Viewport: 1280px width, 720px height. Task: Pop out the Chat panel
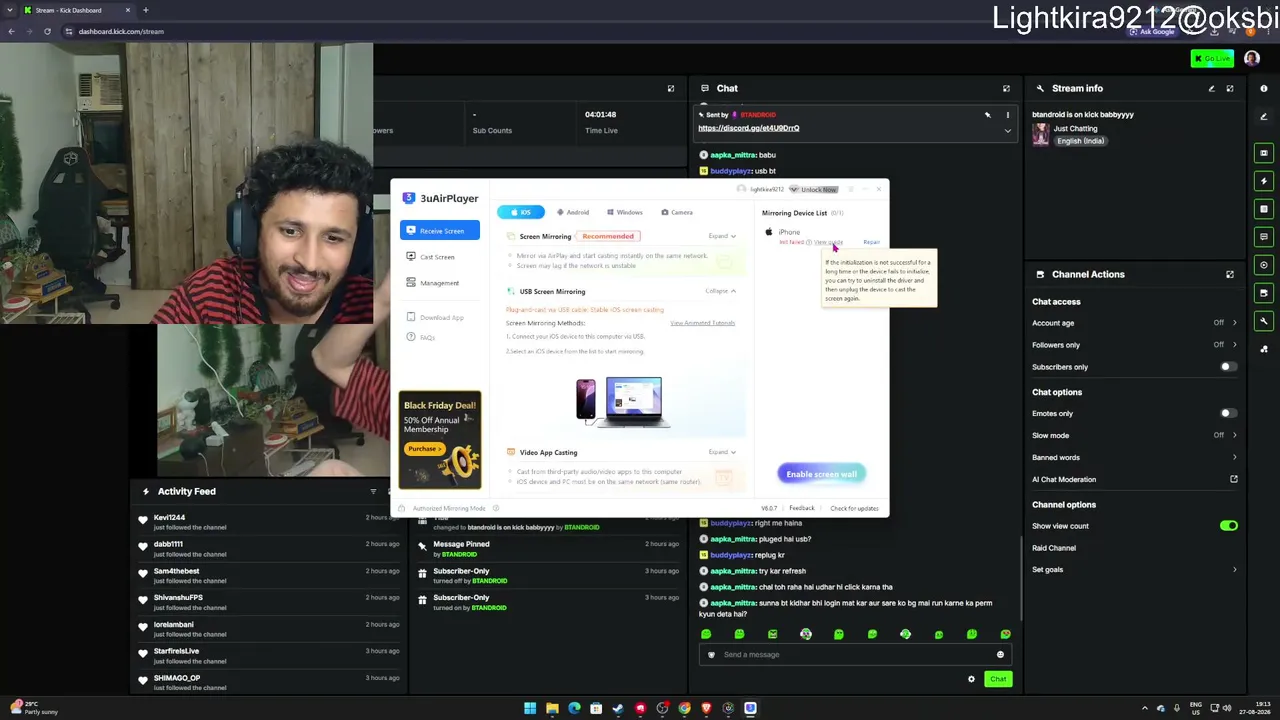pyautogui.click(x=1006, y=88)
